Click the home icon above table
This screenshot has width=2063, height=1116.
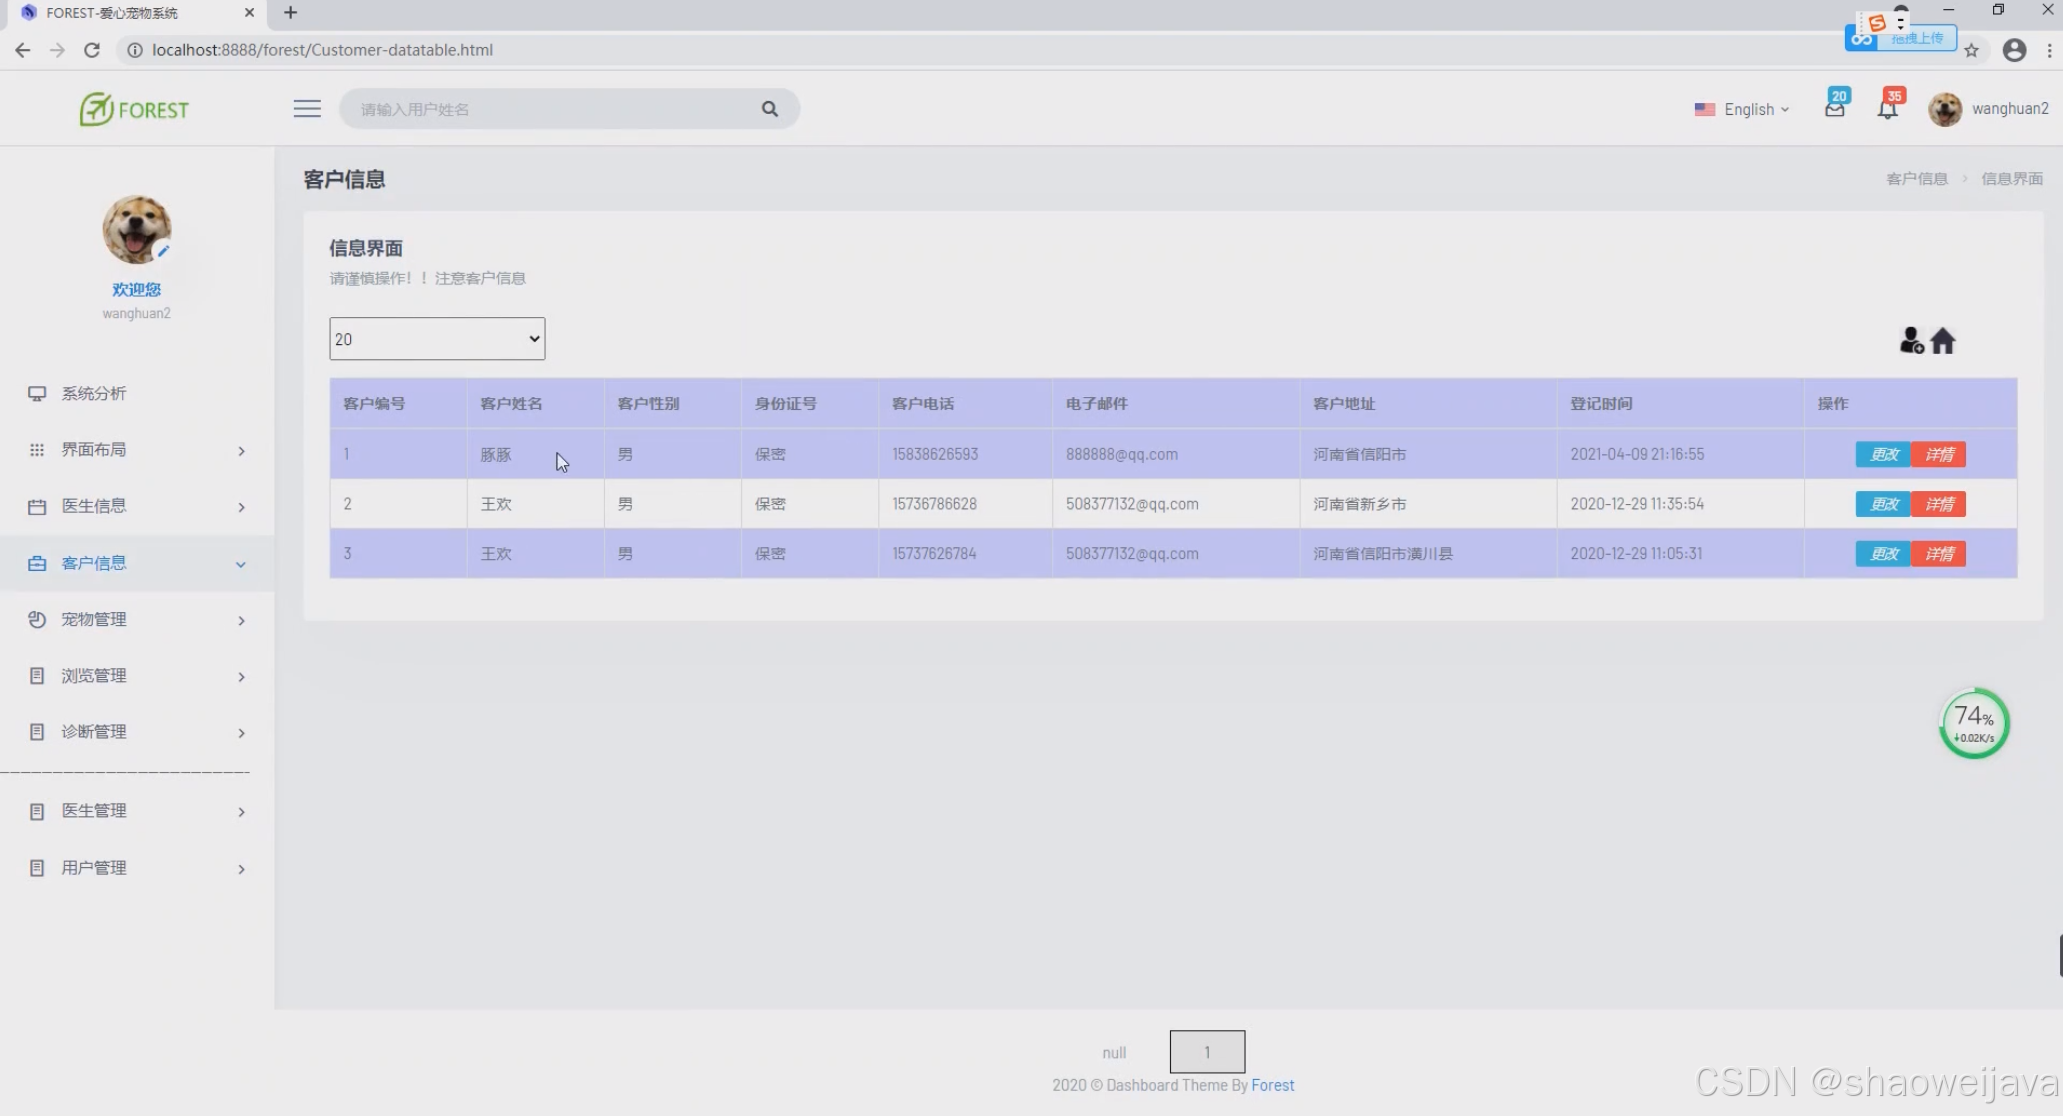(x=1943, y=341)
